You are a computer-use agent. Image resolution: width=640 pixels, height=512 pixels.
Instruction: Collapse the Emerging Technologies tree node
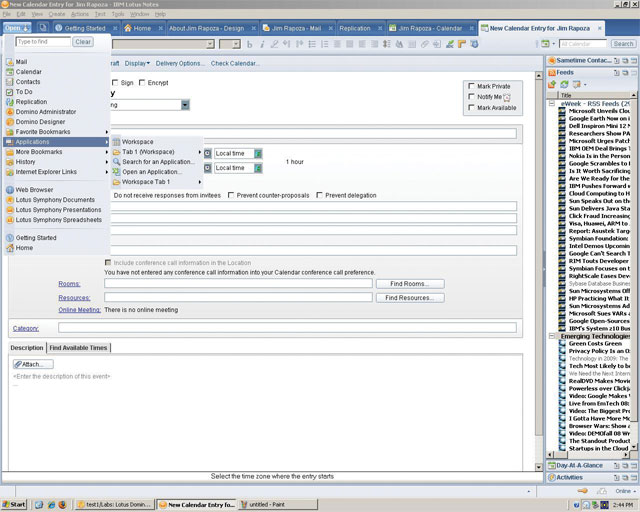(x=552, y=336)
